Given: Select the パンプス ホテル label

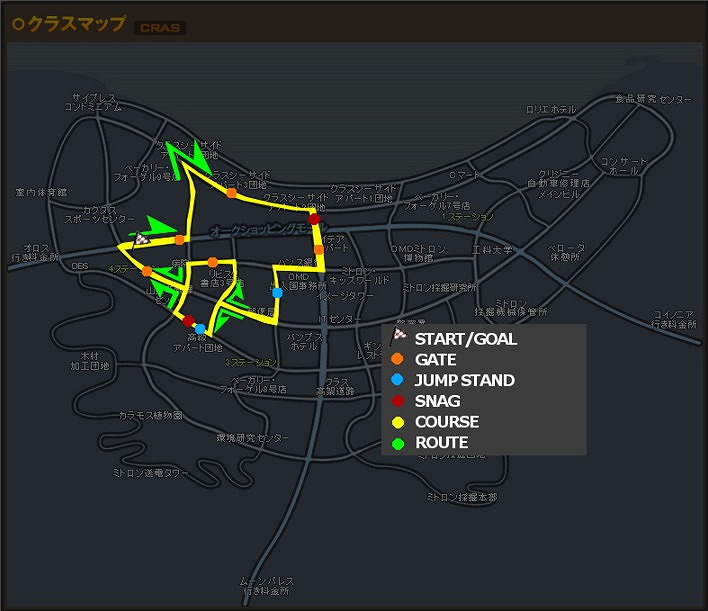Looking at the screenshot, I should 305,341.
